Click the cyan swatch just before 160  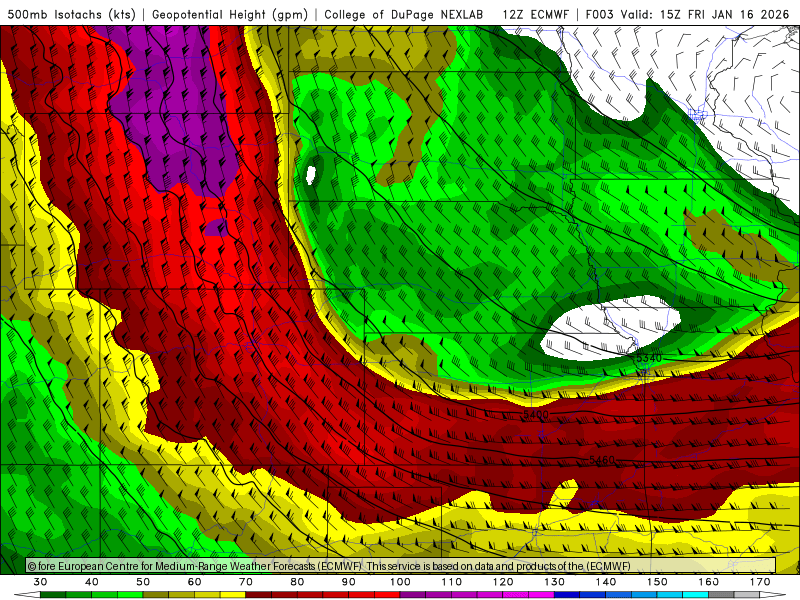695,595
